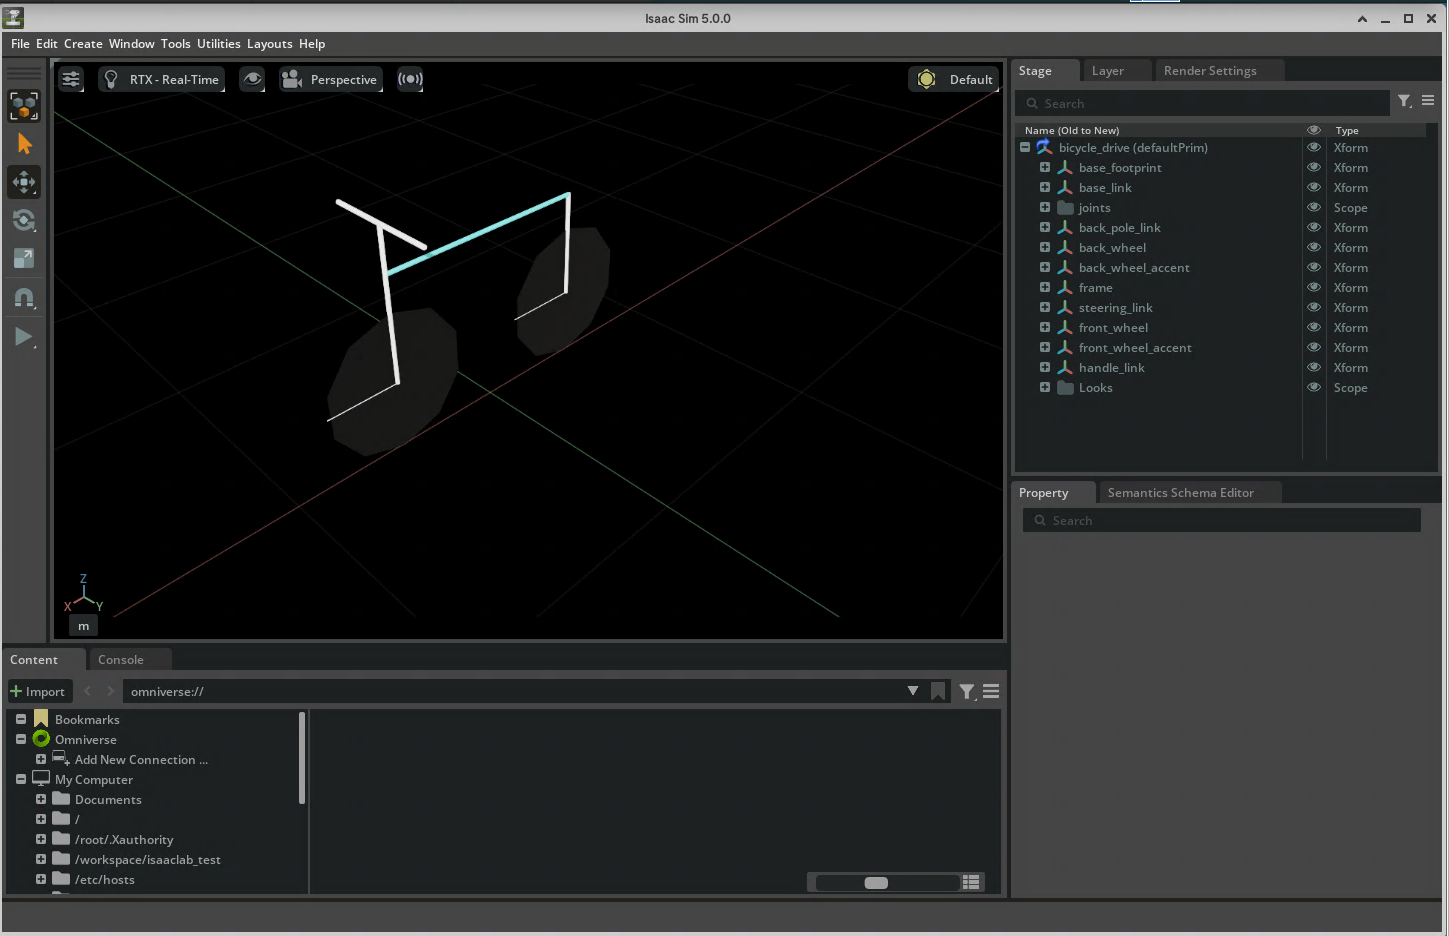Click the thumbnail size slider in Content

876,882
